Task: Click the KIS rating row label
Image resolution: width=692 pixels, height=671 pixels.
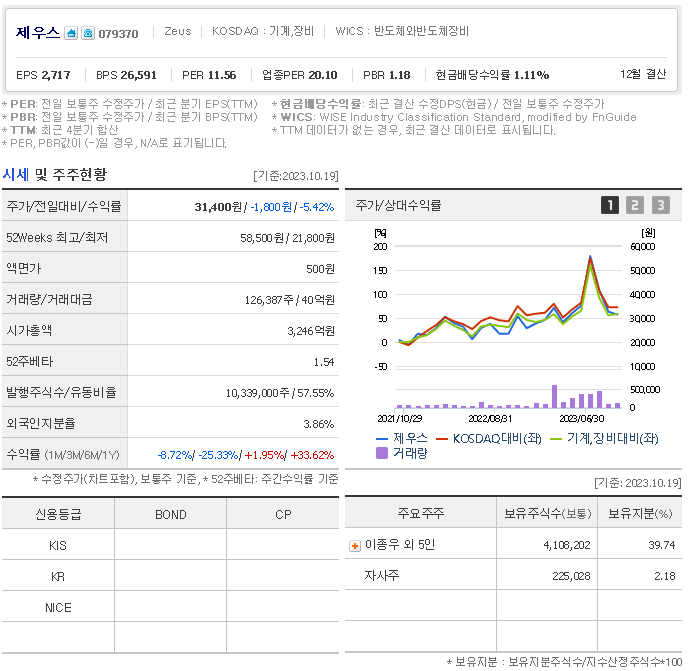Action: (58, 546)
